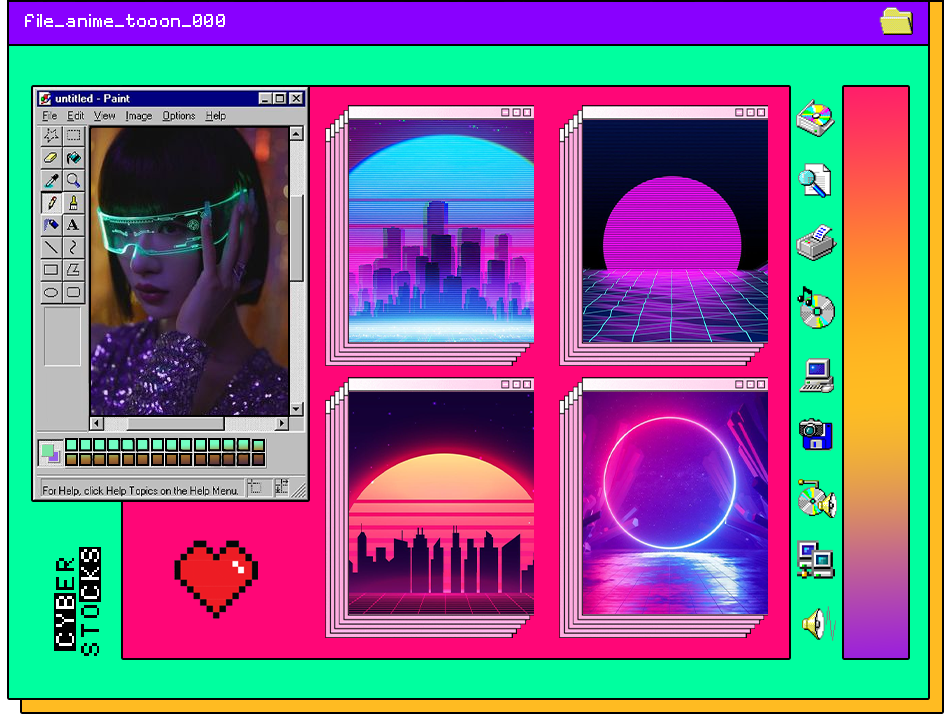Image resolution: width=950 pixels, height=723 pixels.
Task: Close the untitled - Paint window
Action: [x=296, y=98]
